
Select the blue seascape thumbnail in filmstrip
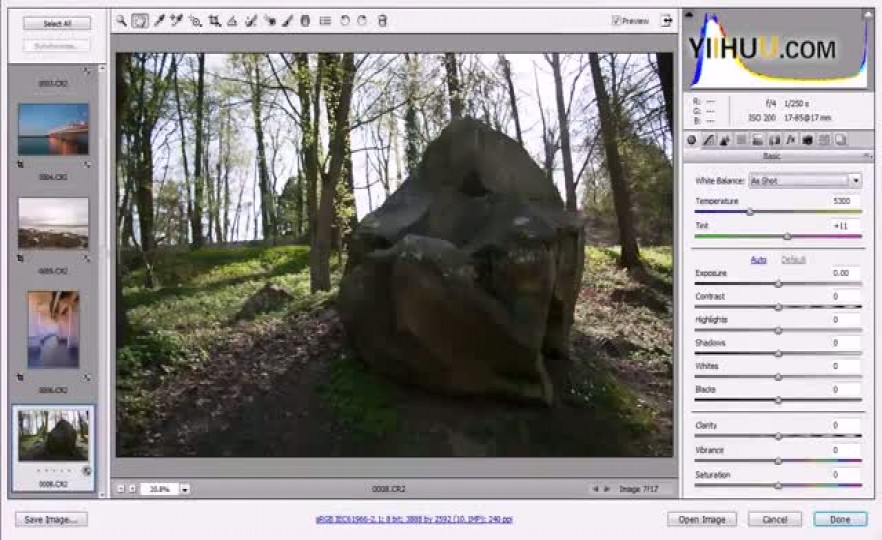(53, 129)
